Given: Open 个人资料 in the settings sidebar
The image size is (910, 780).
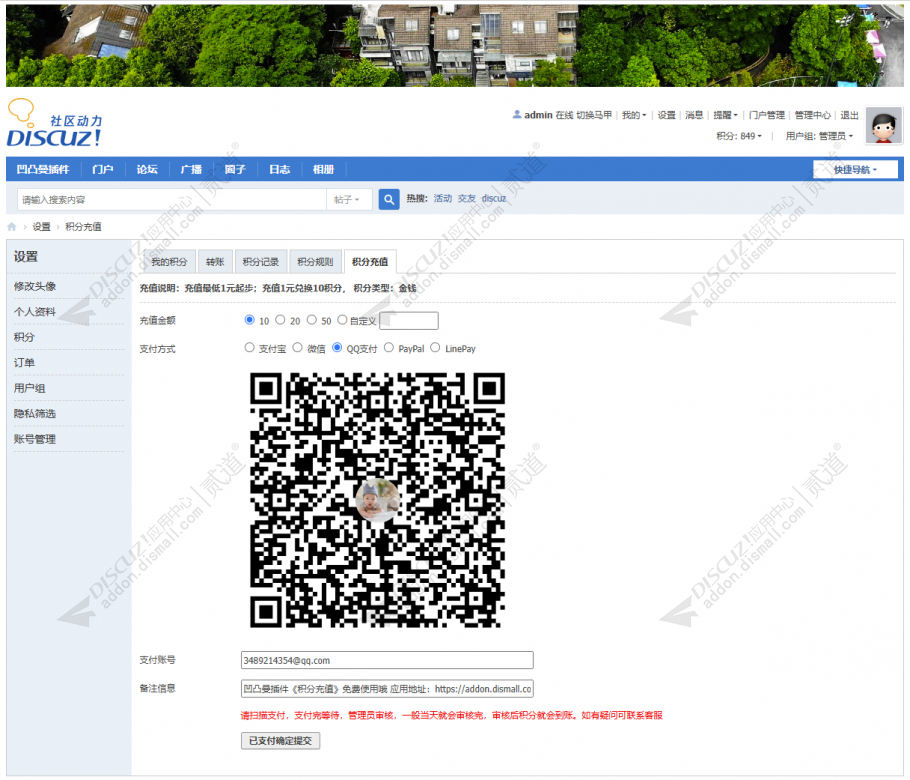Looking at the screenshot, I should (35, 312).
